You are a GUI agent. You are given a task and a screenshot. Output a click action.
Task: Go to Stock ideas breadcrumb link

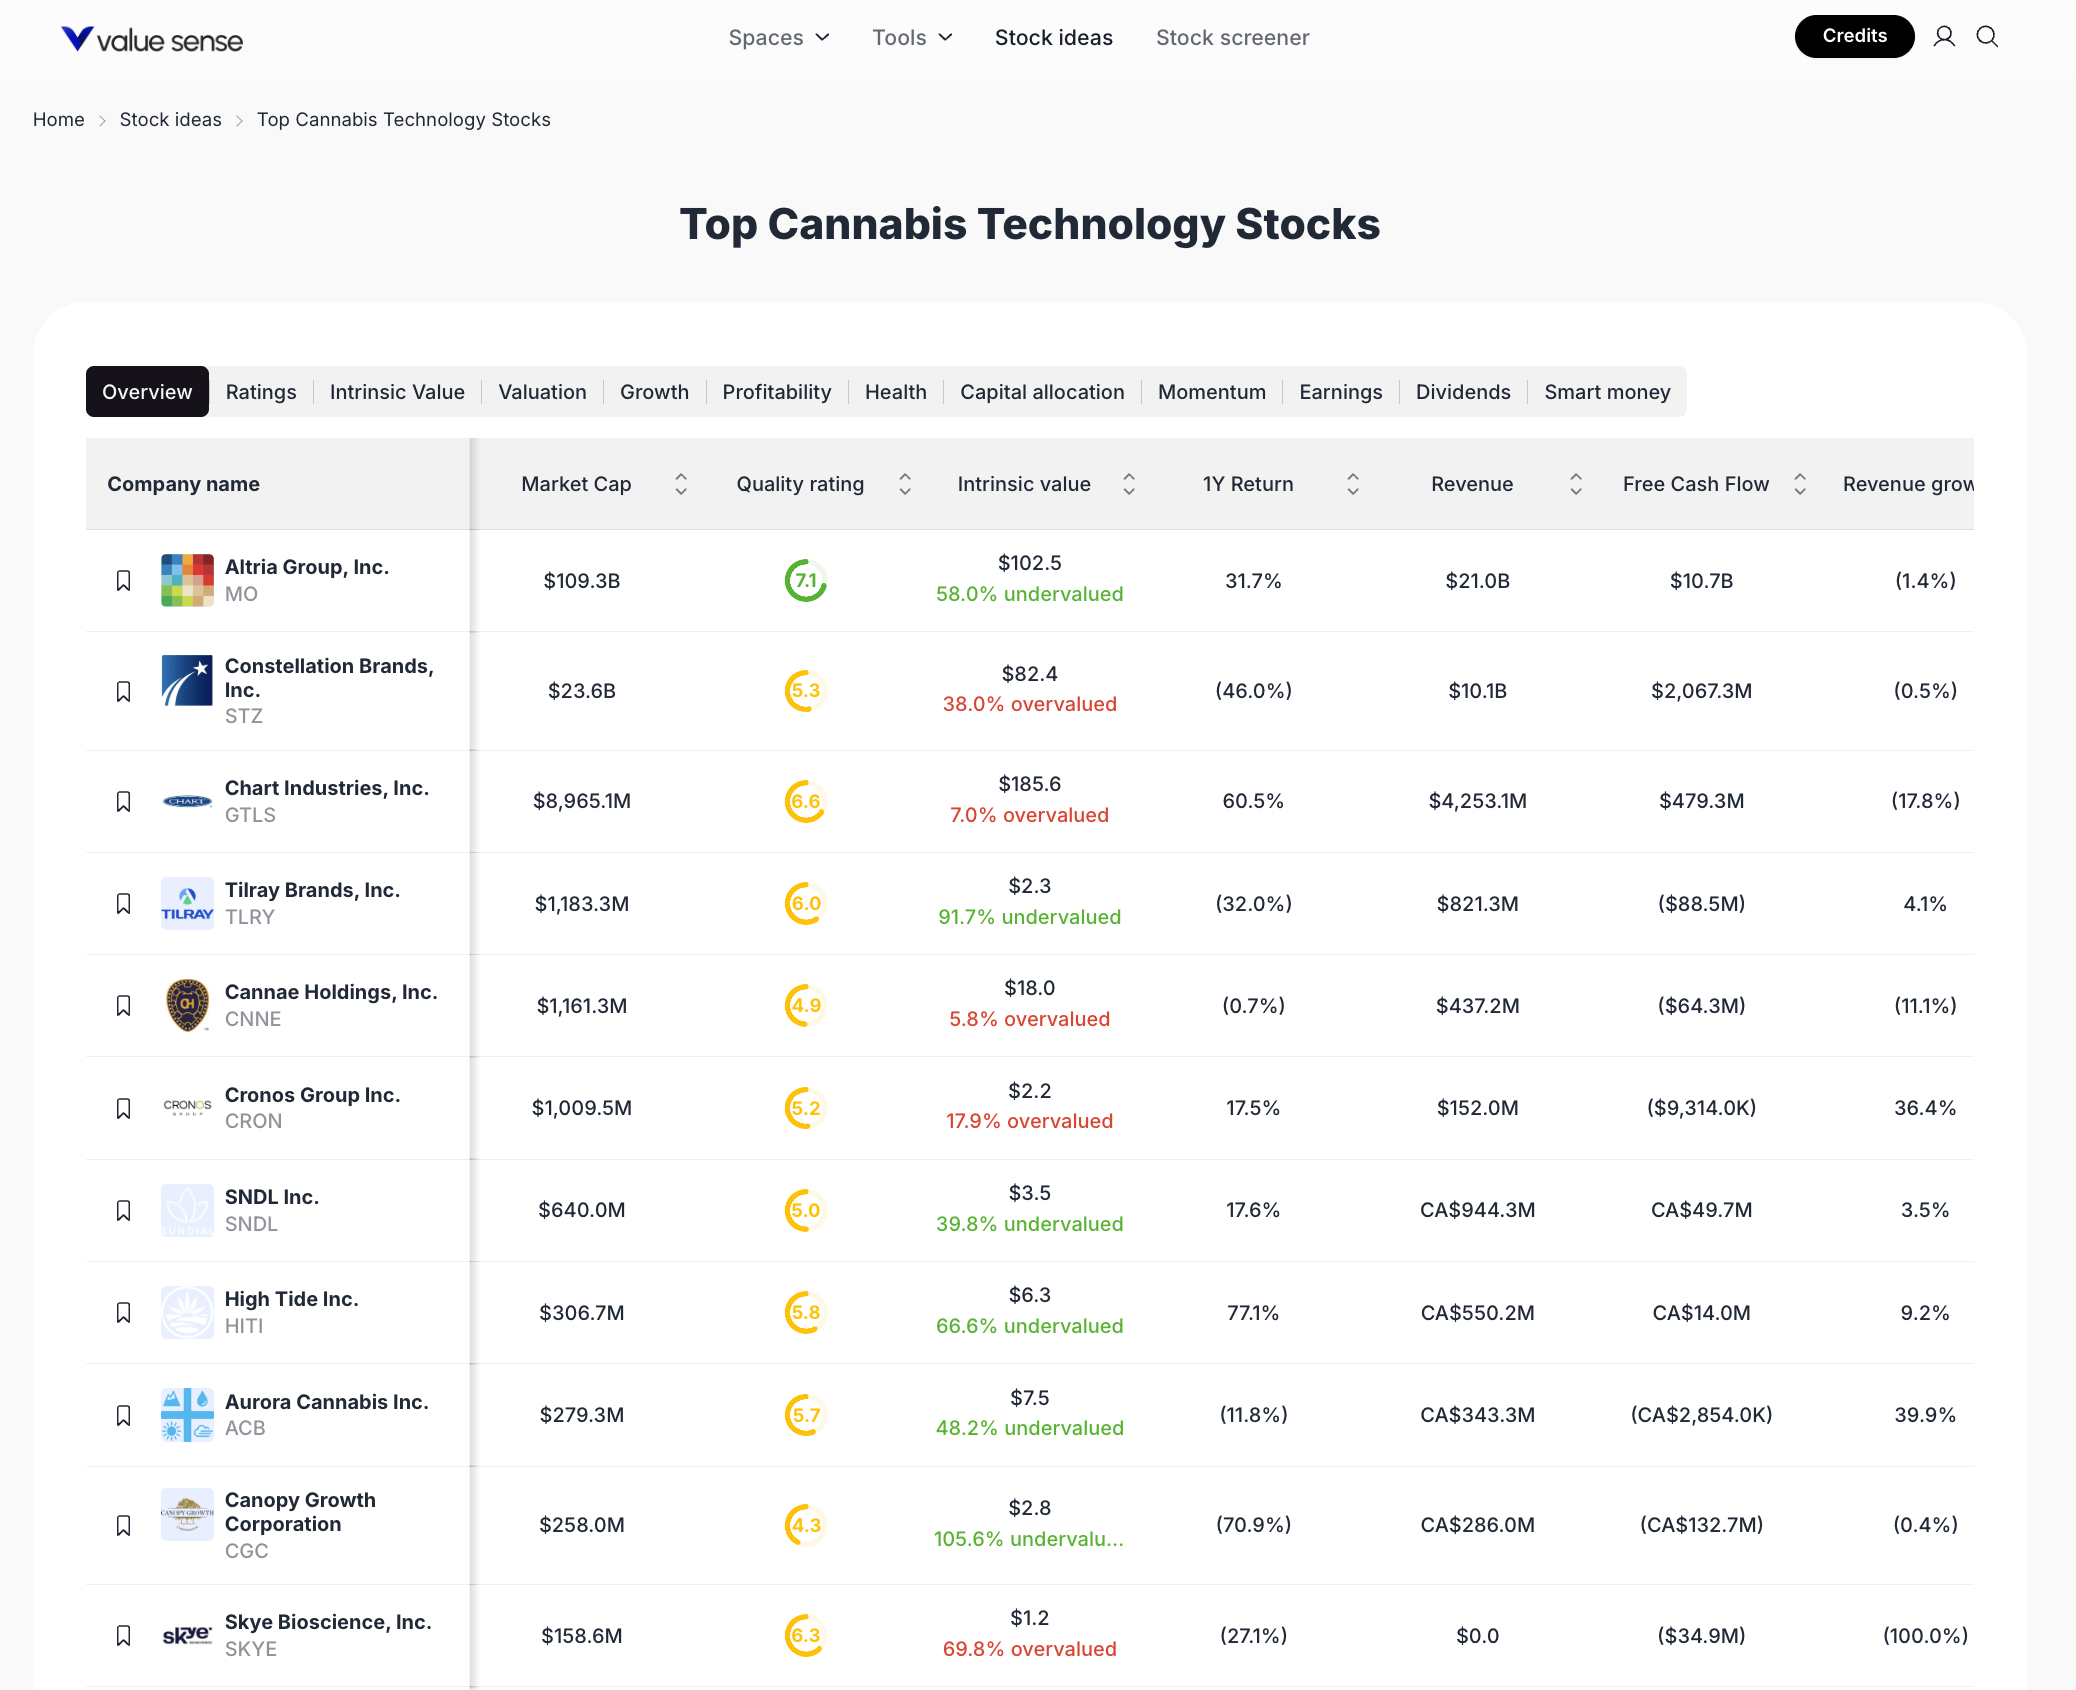tap(171, 120)
